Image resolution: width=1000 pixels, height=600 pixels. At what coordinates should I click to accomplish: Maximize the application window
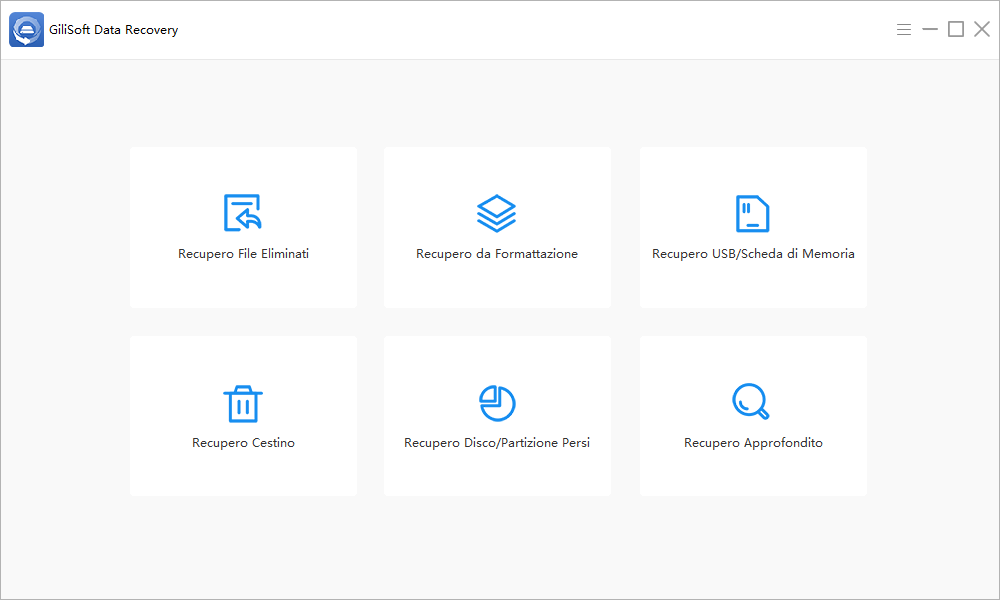pos(956,29)
